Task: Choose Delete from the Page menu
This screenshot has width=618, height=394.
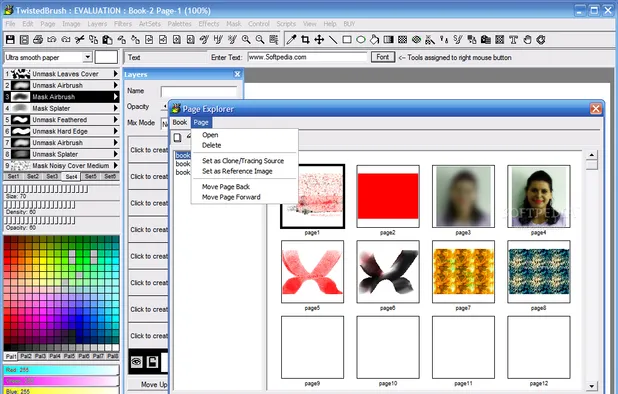Action: 212,145
